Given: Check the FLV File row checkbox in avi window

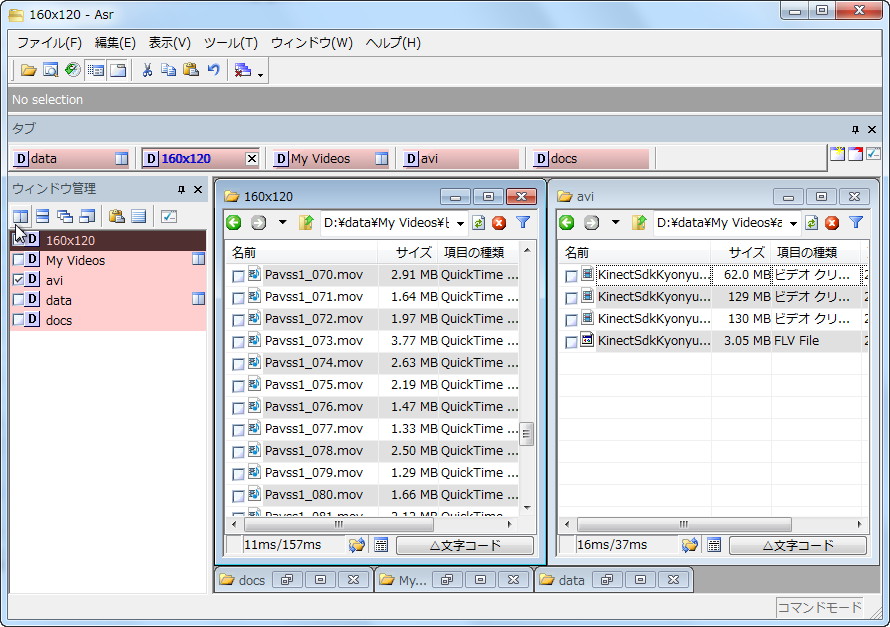Looking at the screenshot, I should coord(571,342).
